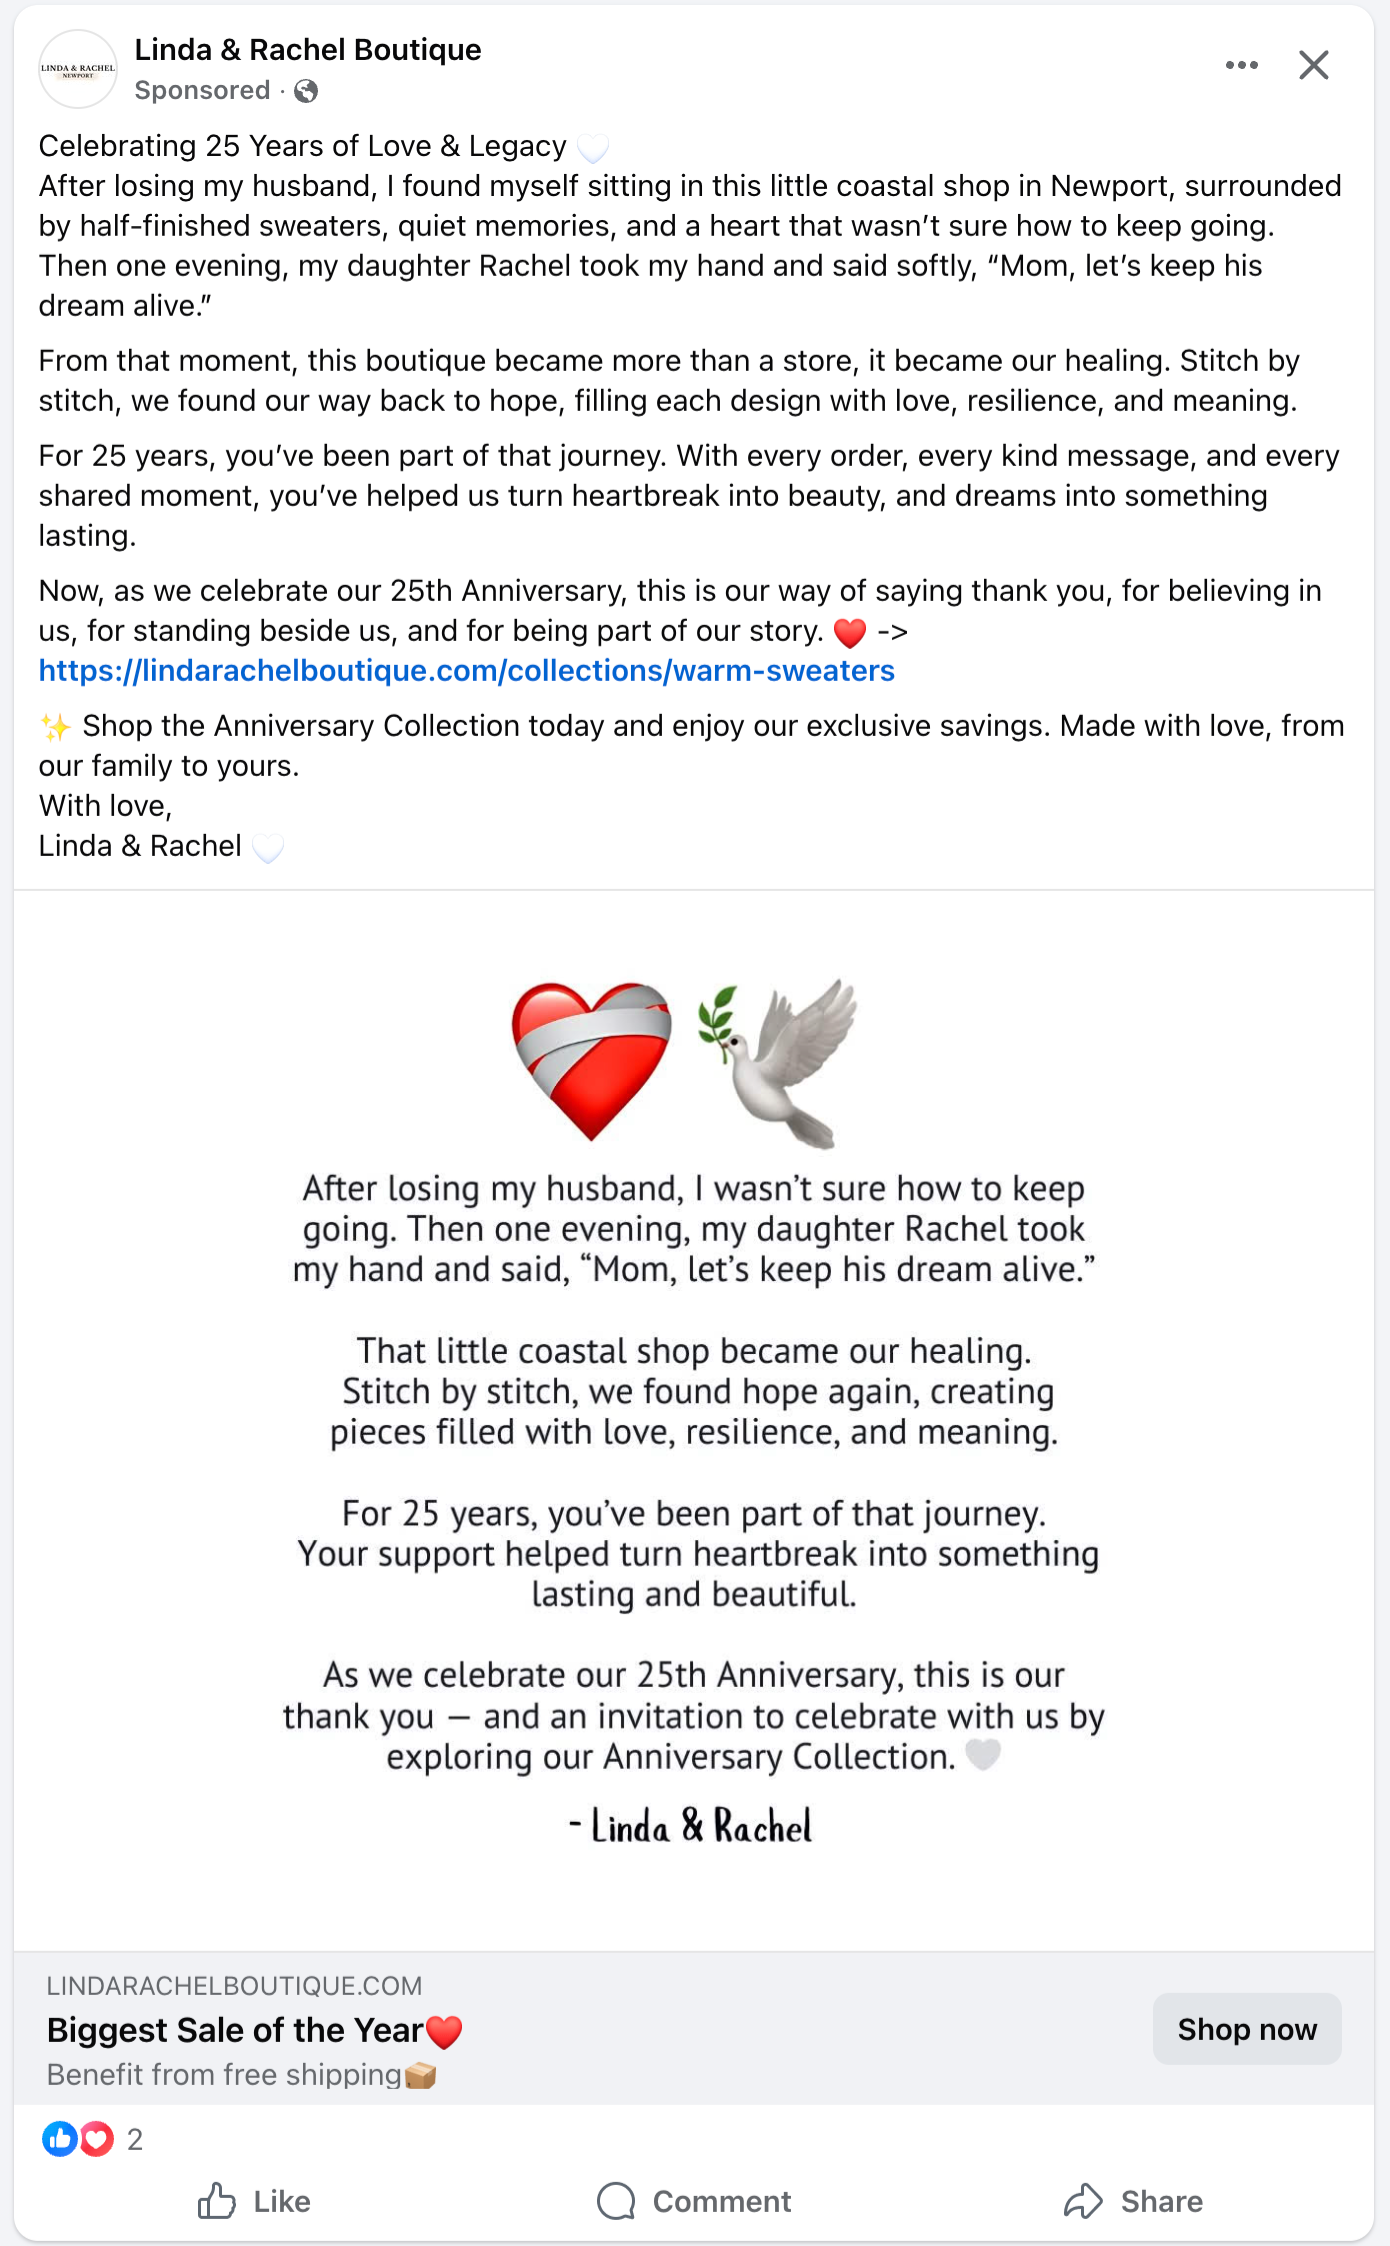Click the blue like reaction icon
The width and height of the screenshot is (1390, 2246).
coord(59,2139)
